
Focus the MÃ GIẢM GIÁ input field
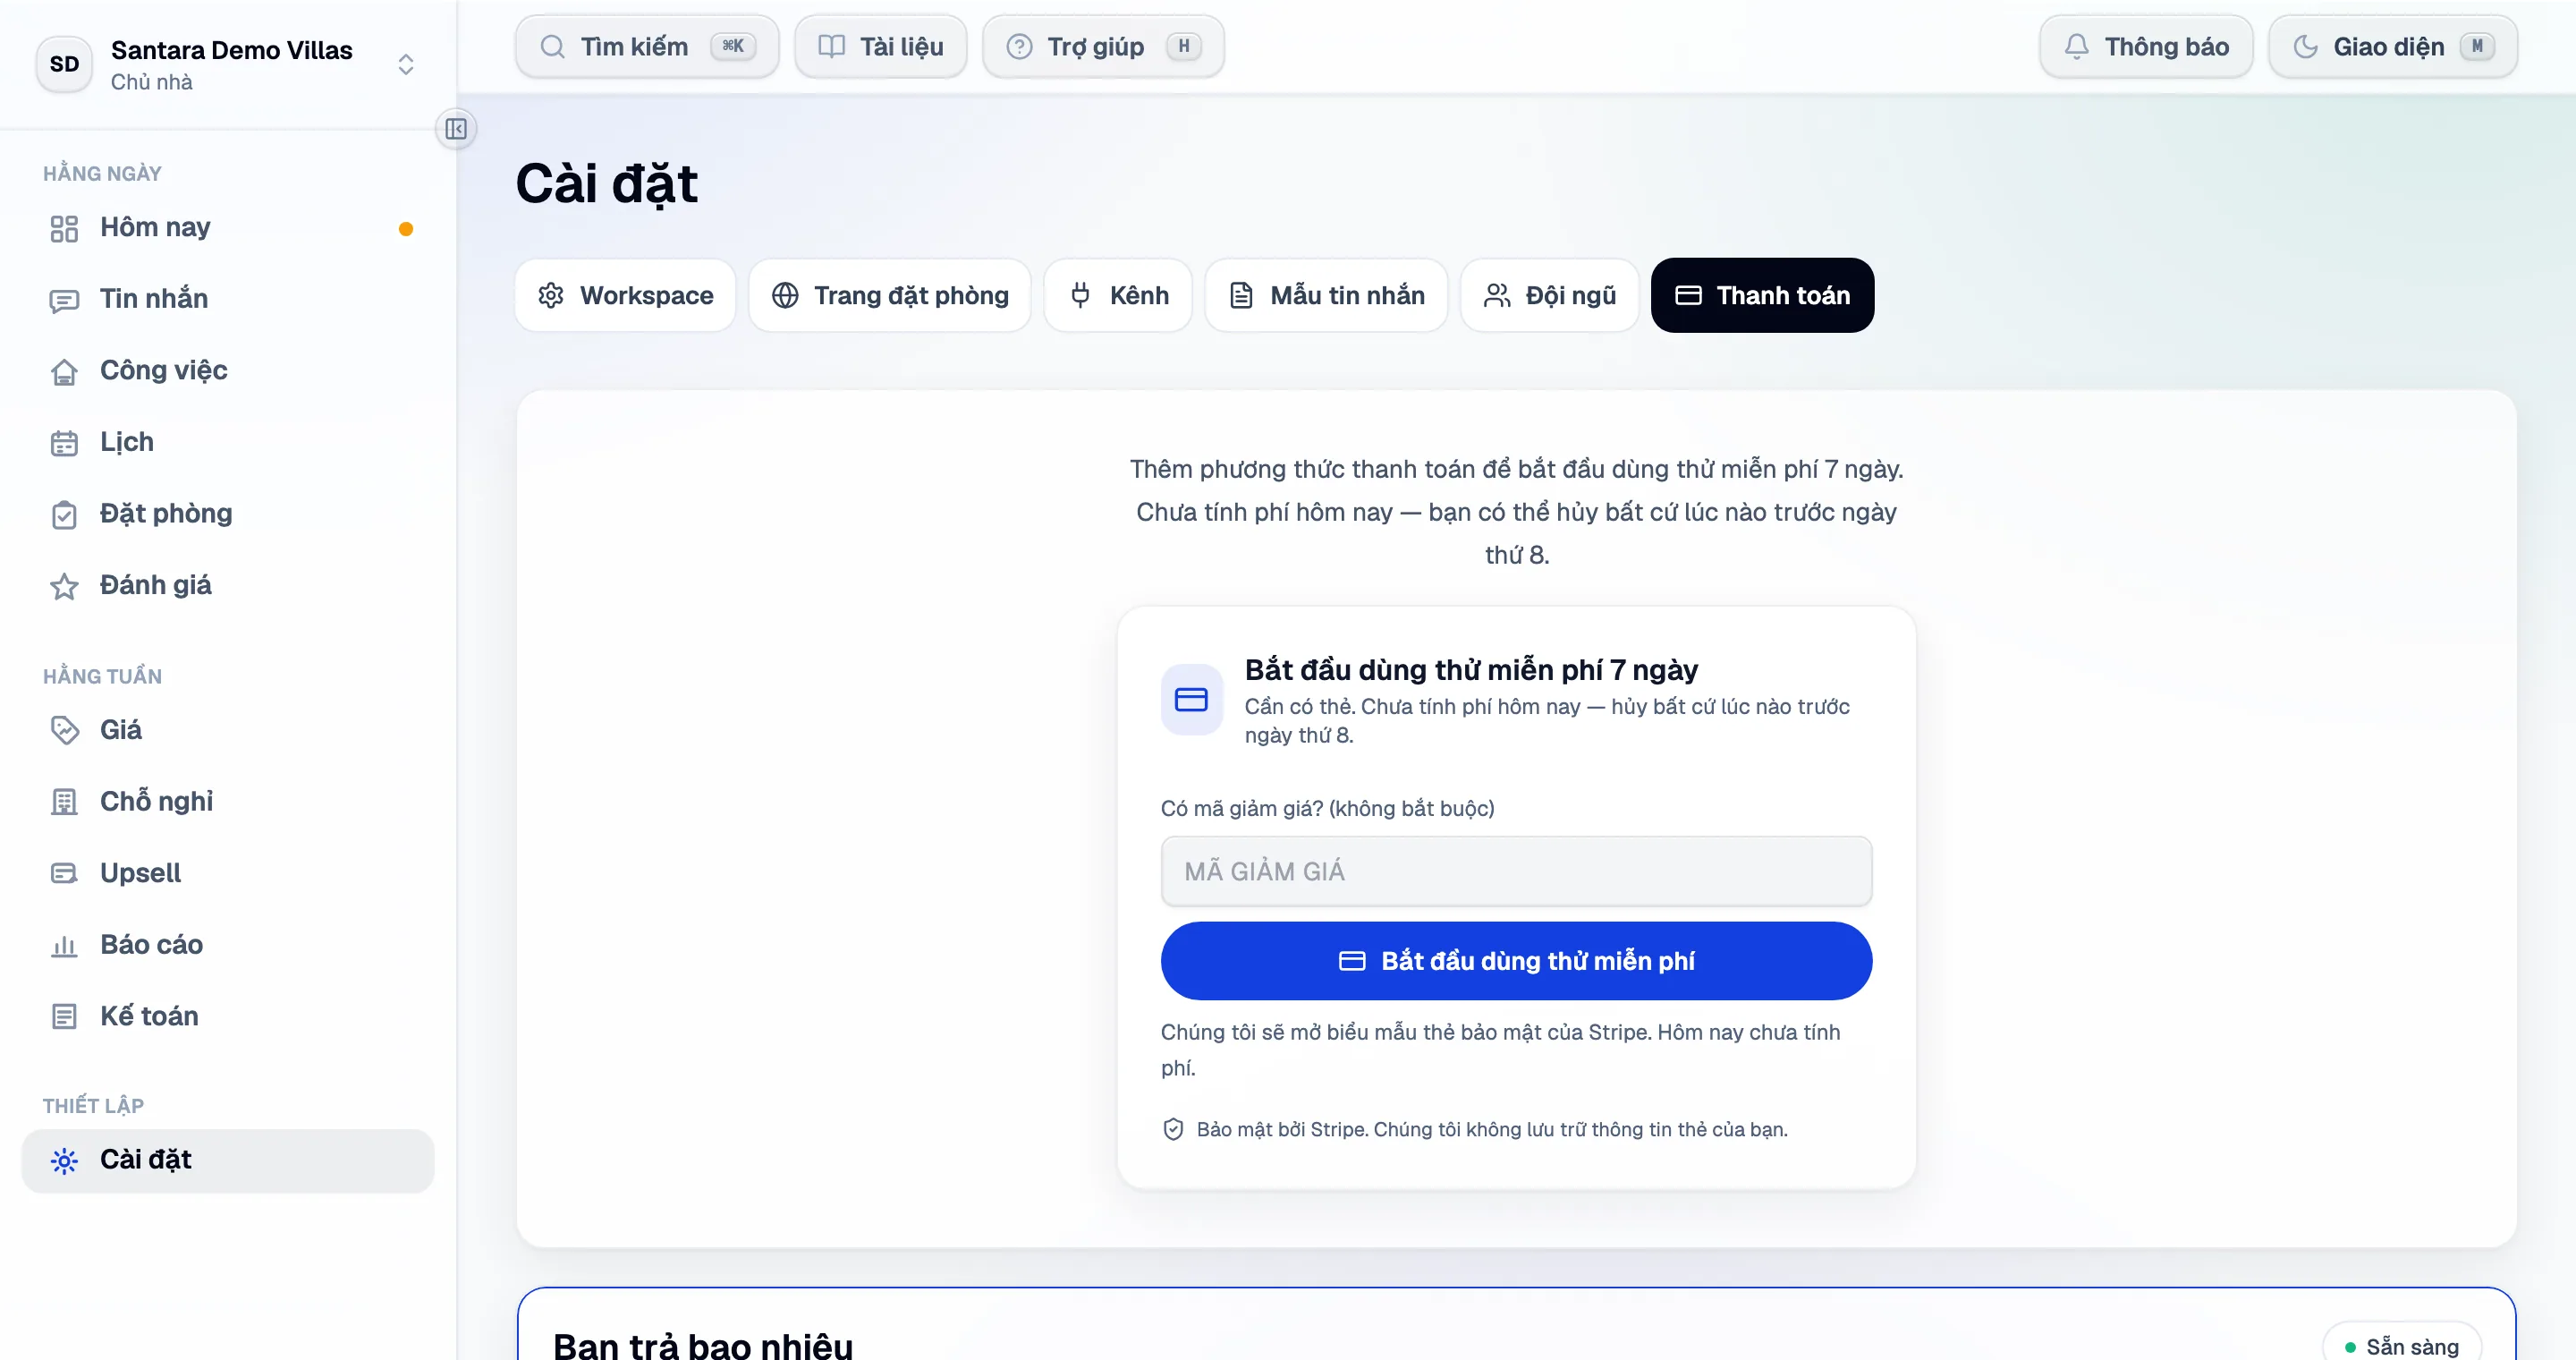(1516, 871)
